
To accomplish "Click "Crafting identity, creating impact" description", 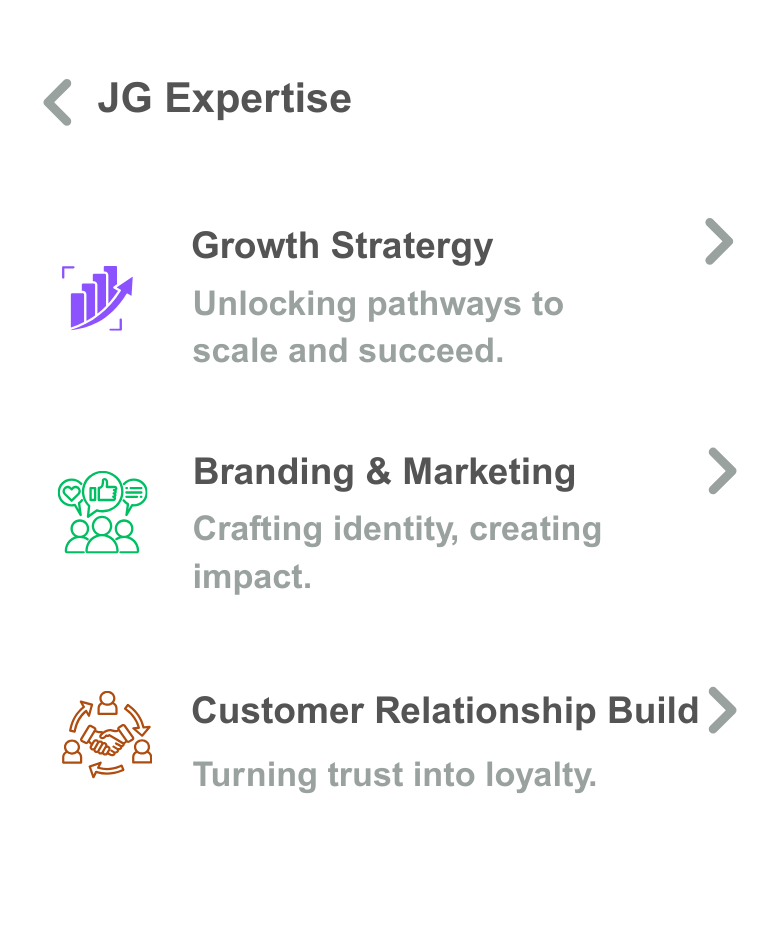I will pos(397,552).
